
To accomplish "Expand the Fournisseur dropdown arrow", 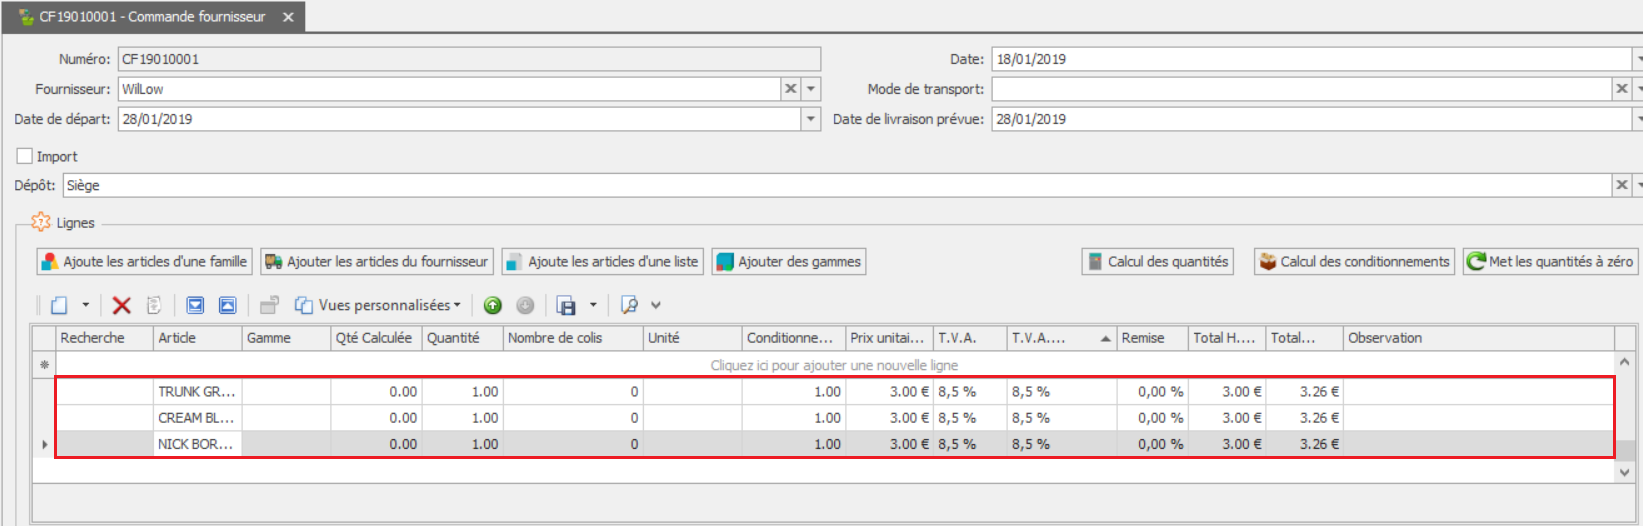I will tap(811, 89).
